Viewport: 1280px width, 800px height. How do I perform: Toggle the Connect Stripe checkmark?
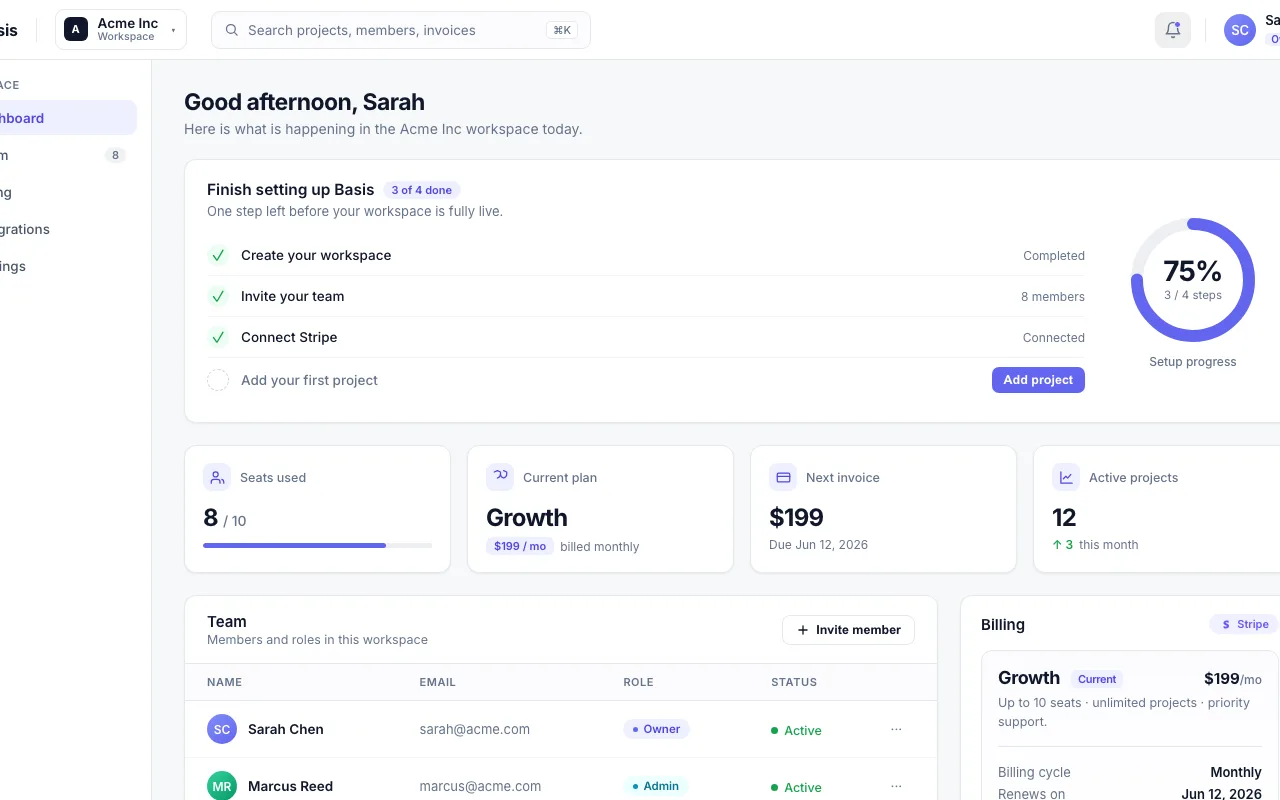pos(218,337)
